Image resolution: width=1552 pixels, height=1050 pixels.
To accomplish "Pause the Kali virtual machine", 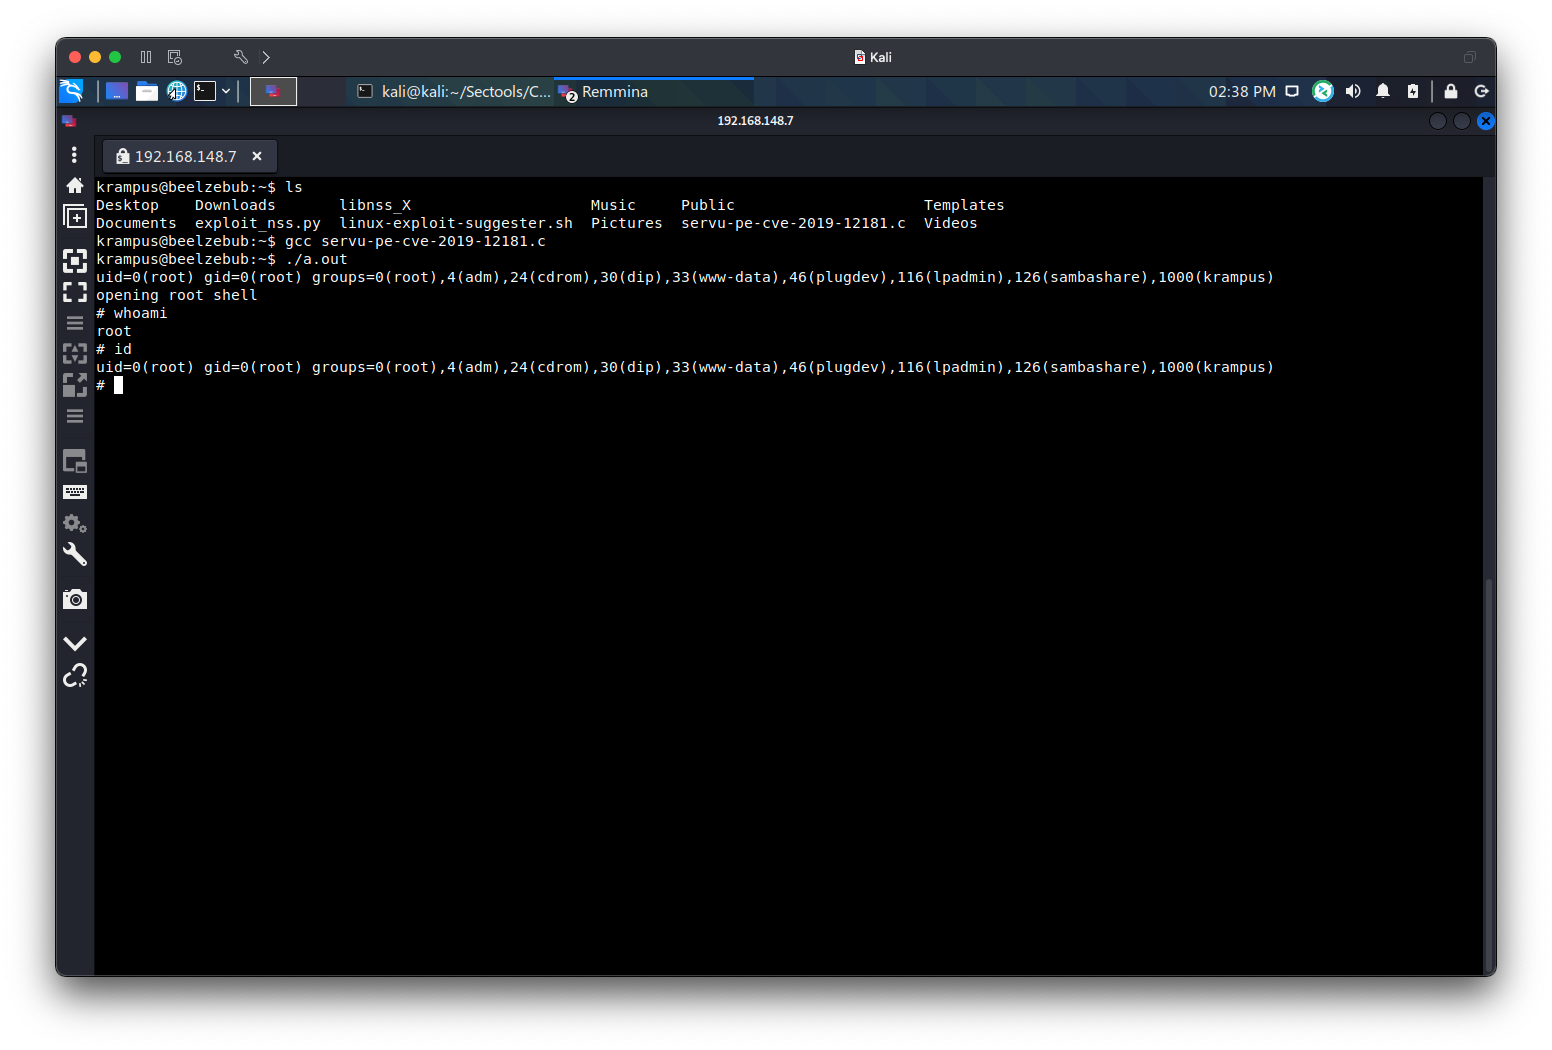I will click(146, 57).
